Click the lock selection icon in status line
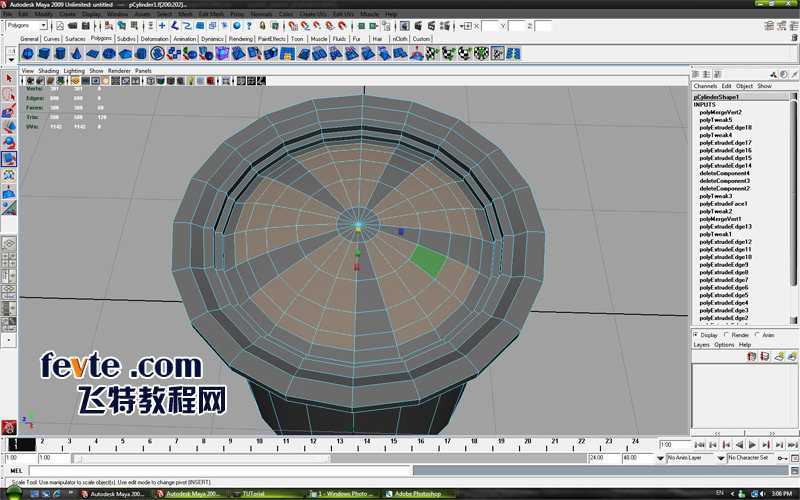 click(262, 26)
